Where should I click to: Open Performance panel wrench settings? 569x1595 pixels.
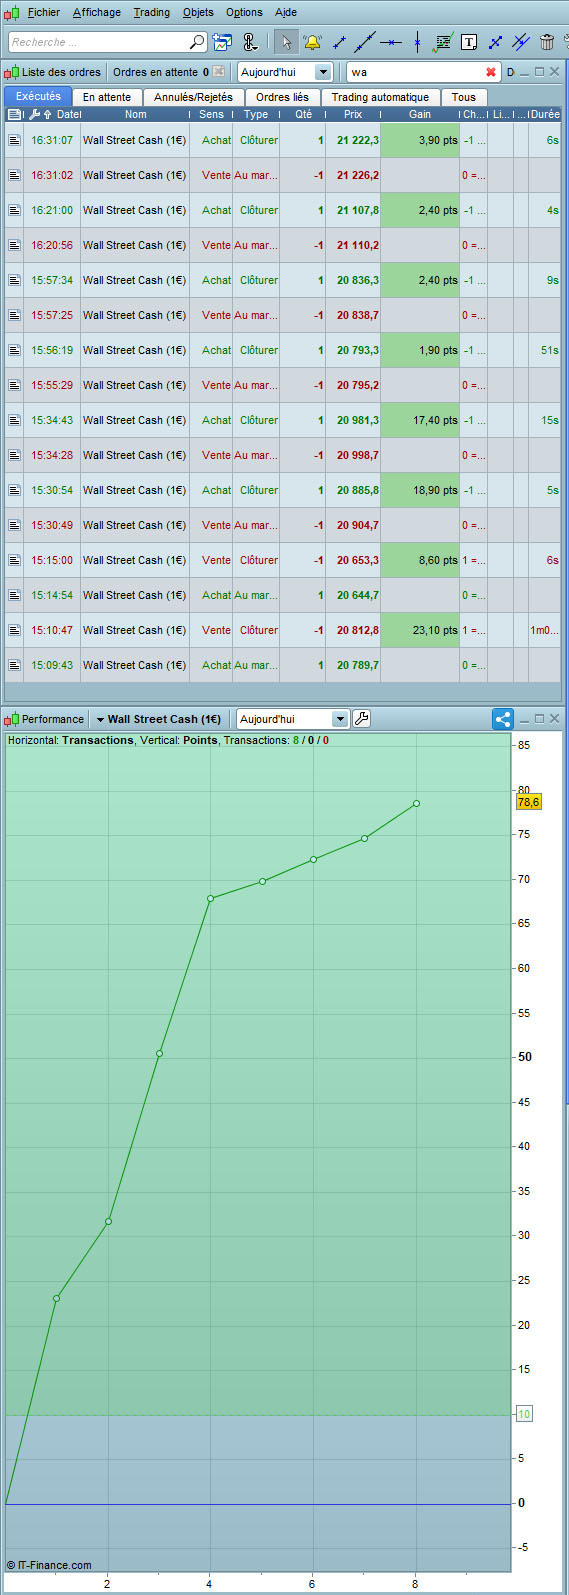(x=362, y=719)
